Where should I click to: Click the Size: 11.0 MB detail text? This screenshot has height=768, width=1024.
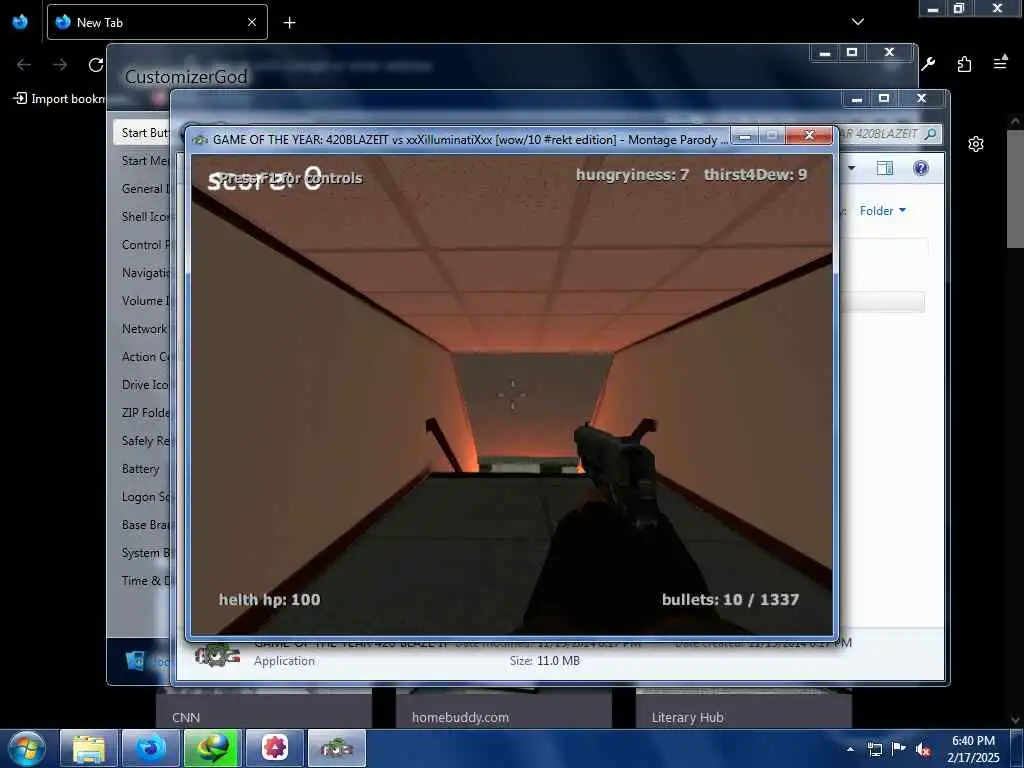545,661
